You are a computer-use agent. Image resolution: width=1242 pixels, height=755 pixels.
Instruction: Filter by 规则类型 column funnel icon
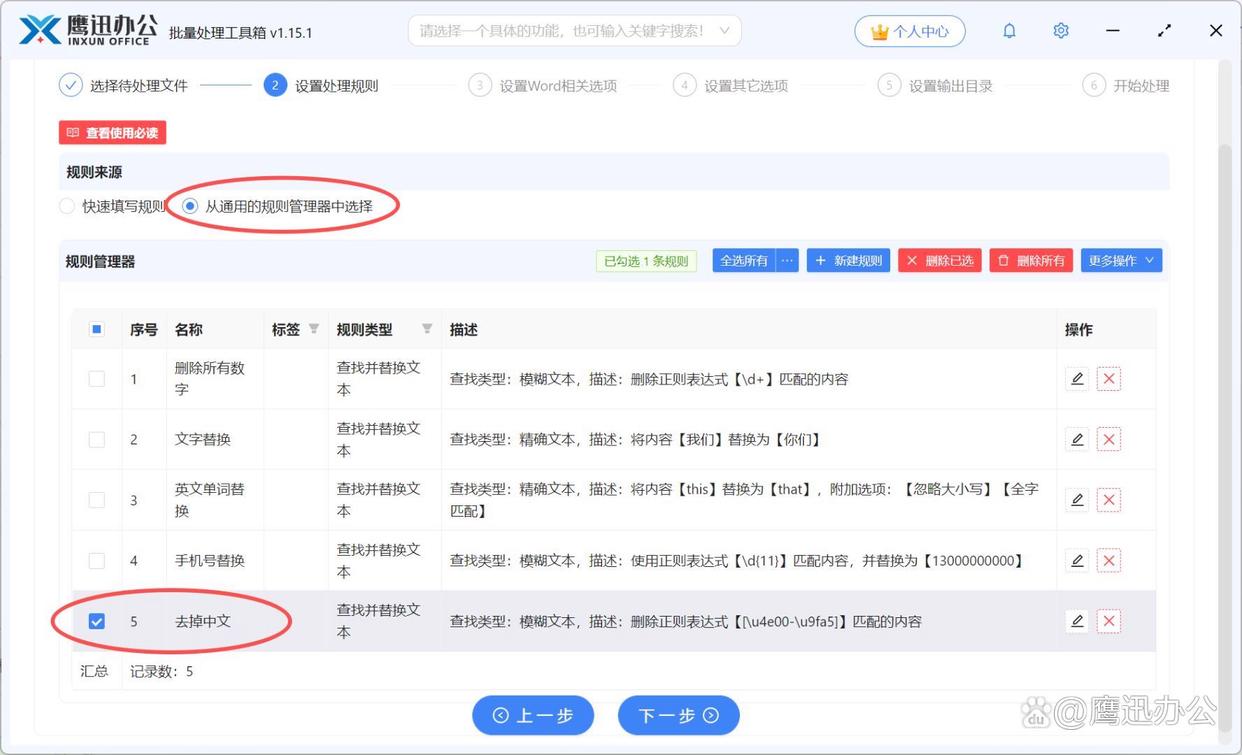(x=427, y=329)
